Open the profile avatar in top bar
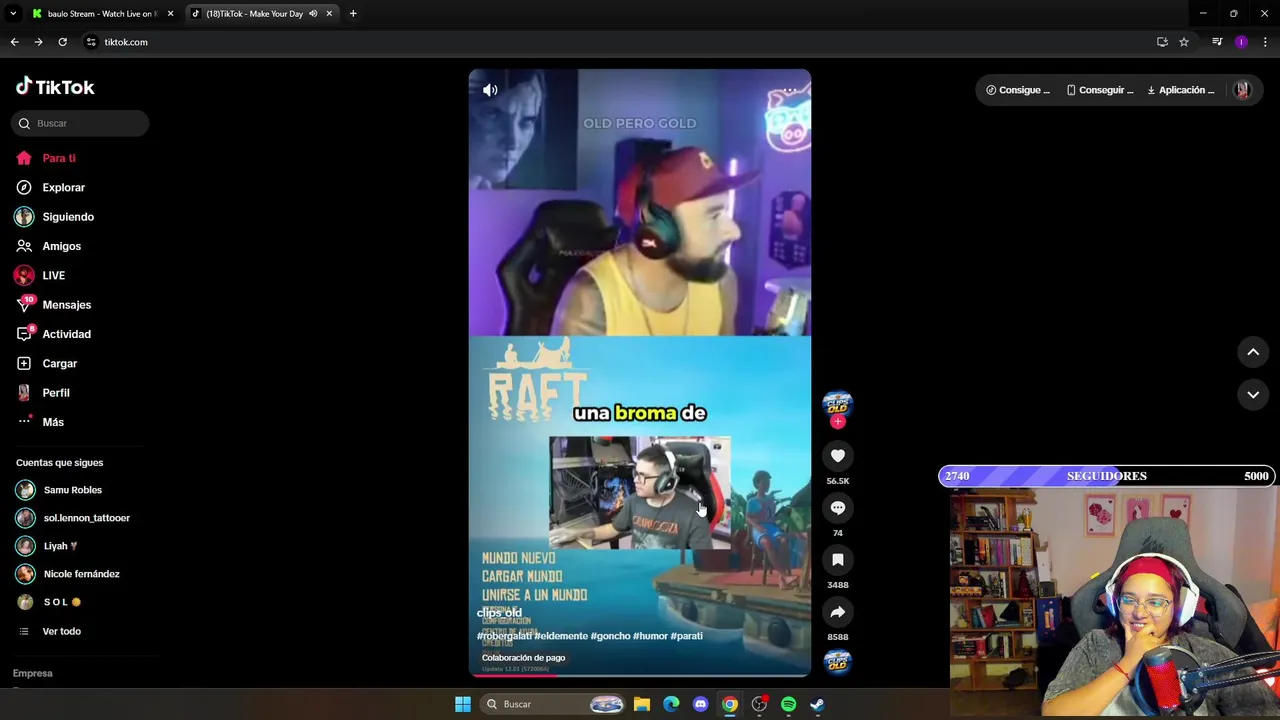 point(1242,90)
